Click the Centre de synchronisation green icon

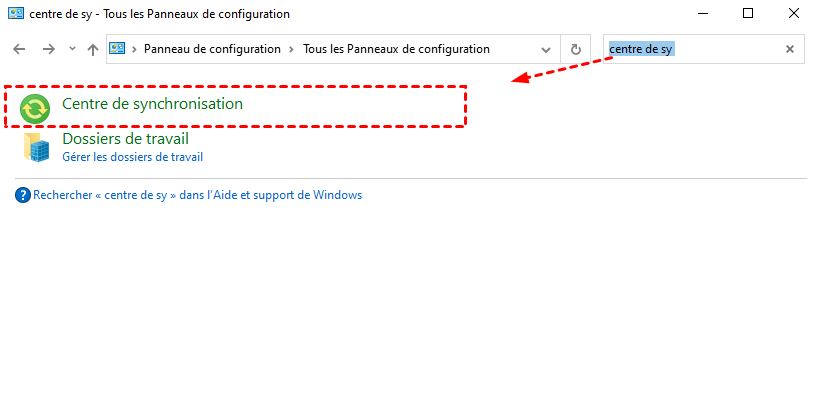coord(36,107)
